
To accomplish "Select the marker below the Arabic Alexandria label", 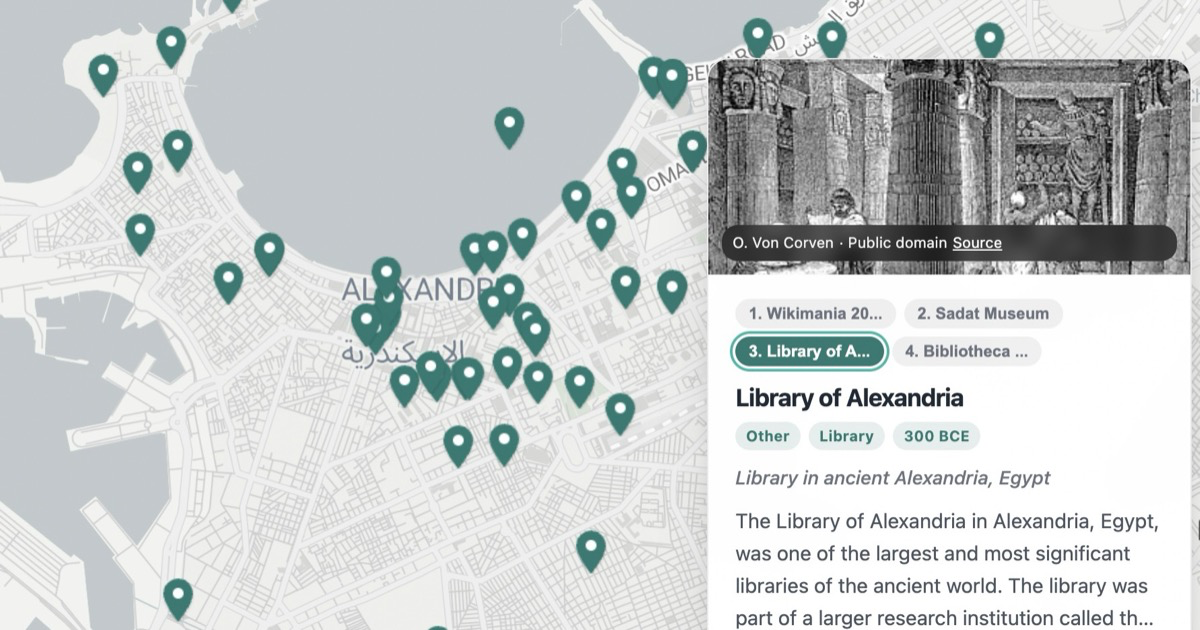I will point(405,378).
